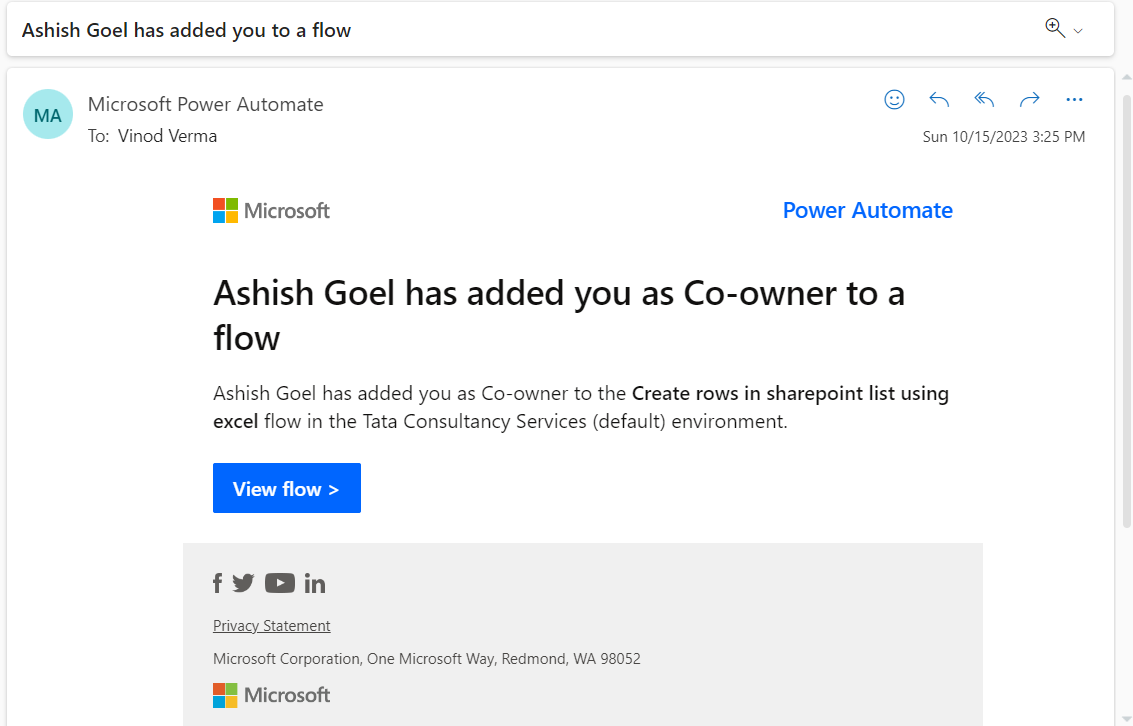The height and width of the screenshot is (726, 1133).
Task: Select the sender avatar MA
Action: tap(47, 114)
